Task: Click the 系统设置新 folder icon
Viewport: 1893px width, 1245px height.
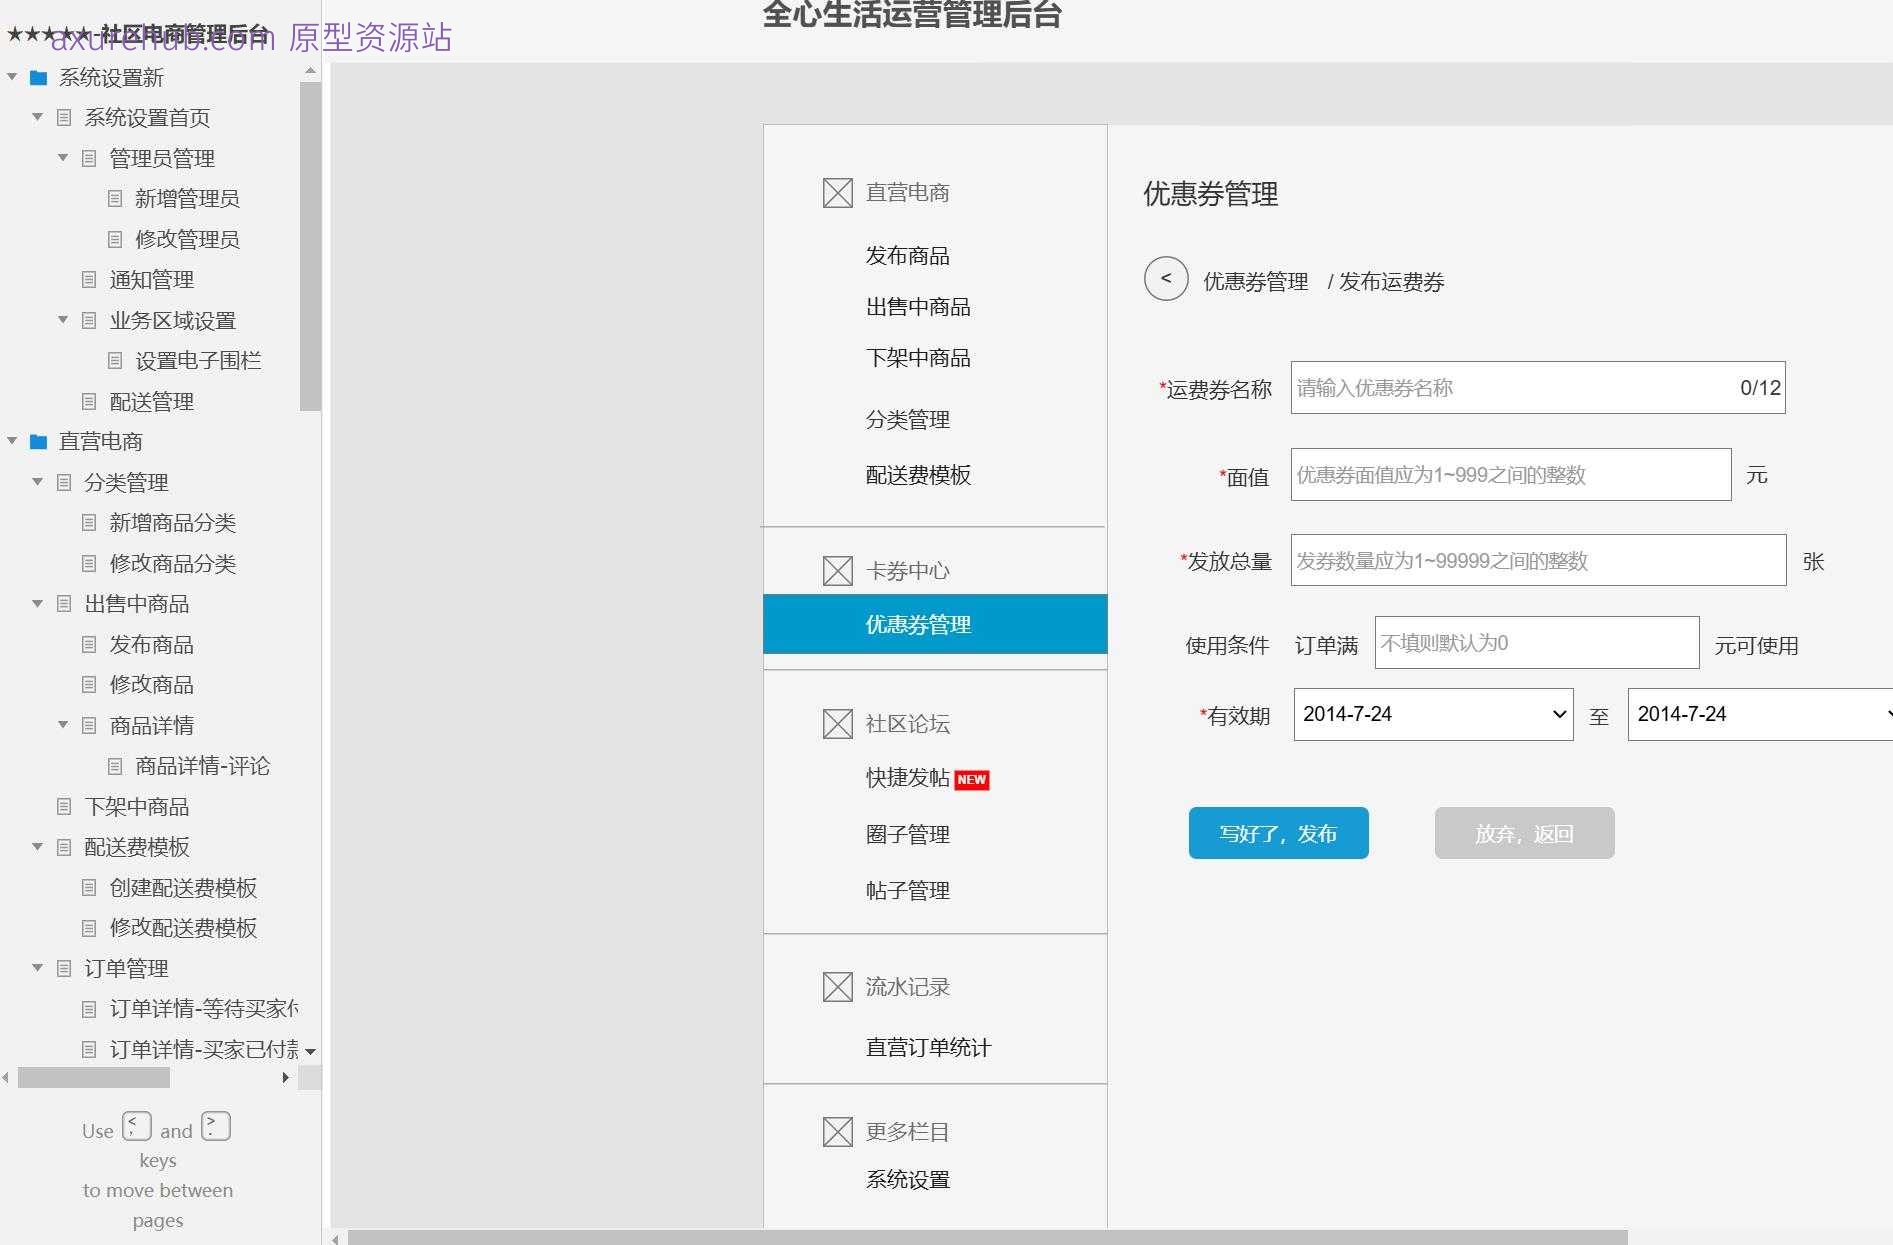Action: [39, 77]
